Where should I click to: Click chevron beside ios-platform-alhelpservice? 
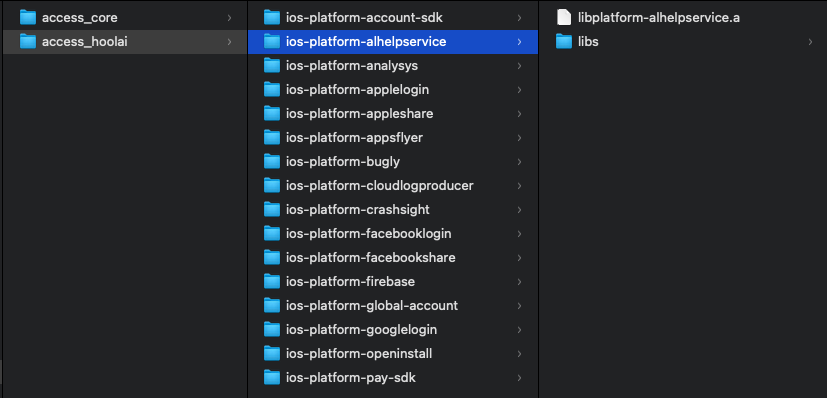tap(520, 42)
